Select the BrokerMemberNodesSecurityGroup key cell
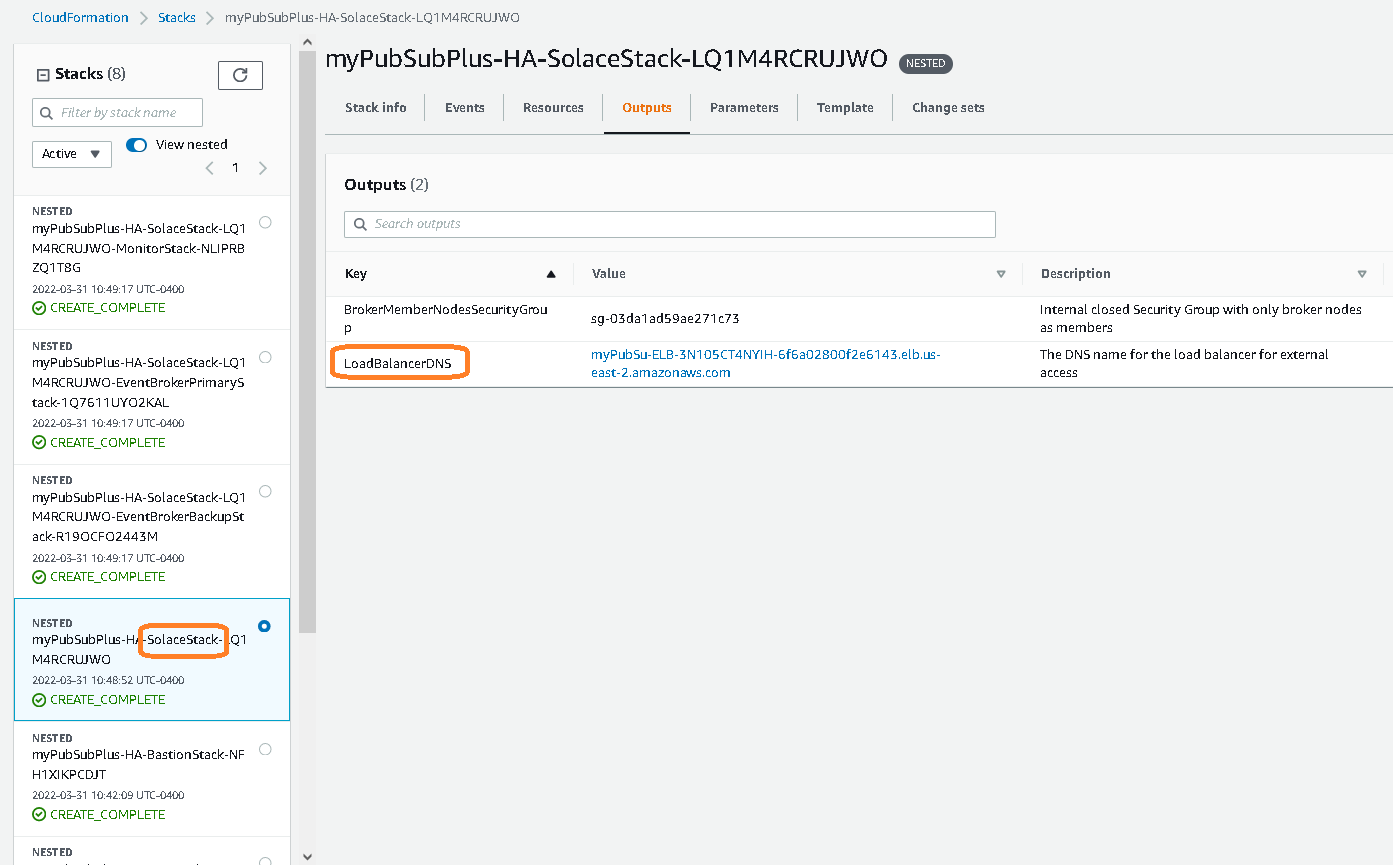Image resolution: width=1393 pixels, height=865 pixels. (446, 319)
